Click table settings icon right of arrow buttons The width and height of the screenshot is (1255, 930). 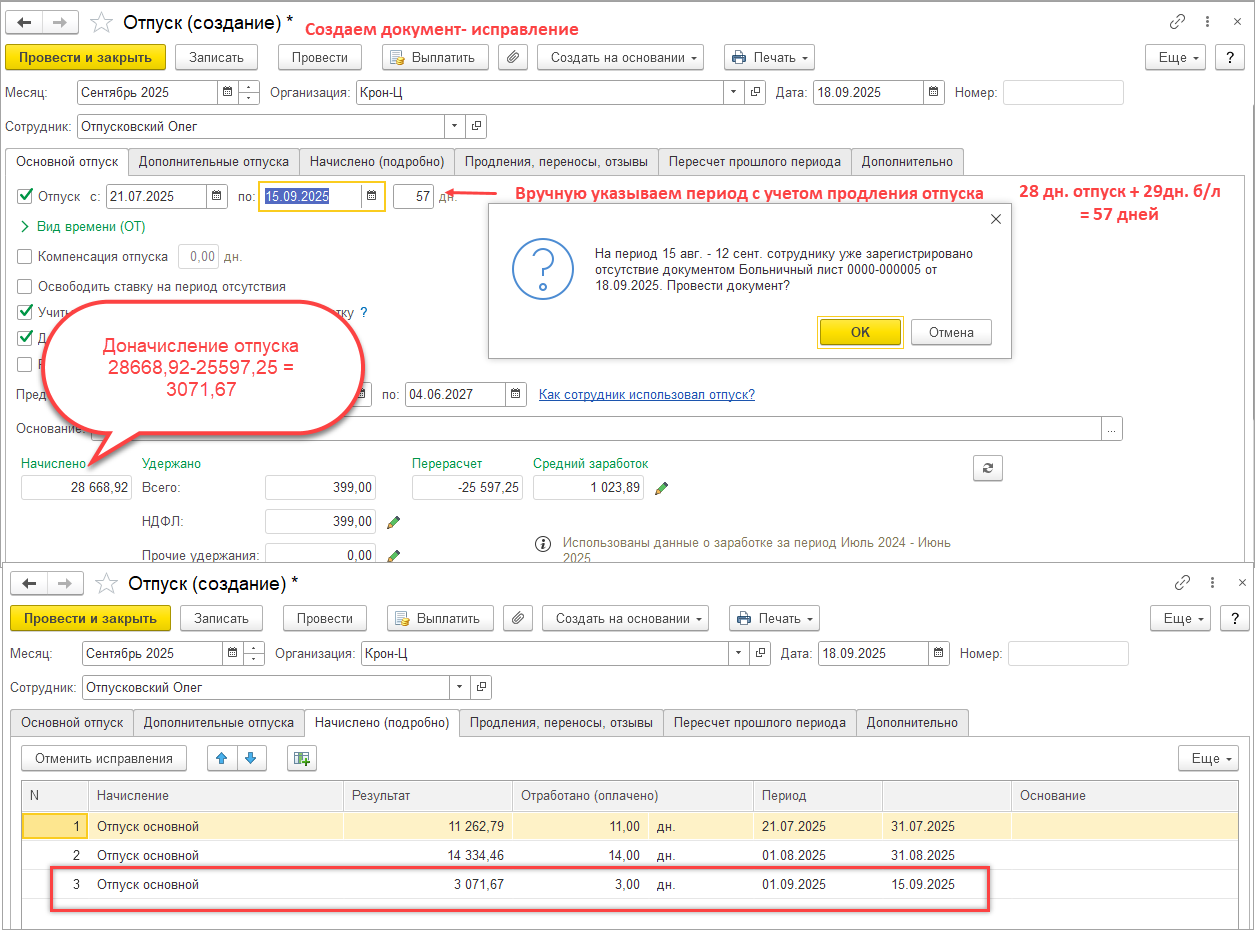tap(301, 759)
